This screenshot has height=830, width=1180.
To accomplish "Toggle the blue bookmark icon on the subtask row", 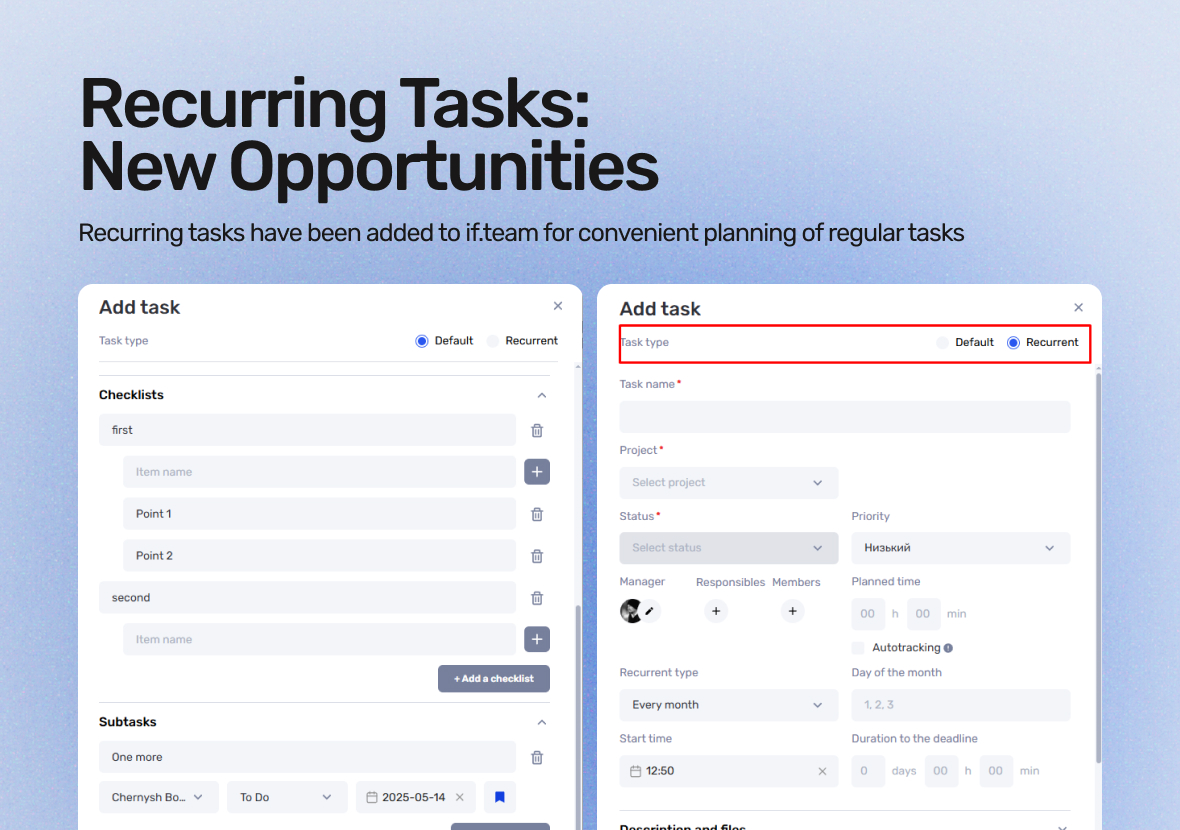I will [500, 797].
